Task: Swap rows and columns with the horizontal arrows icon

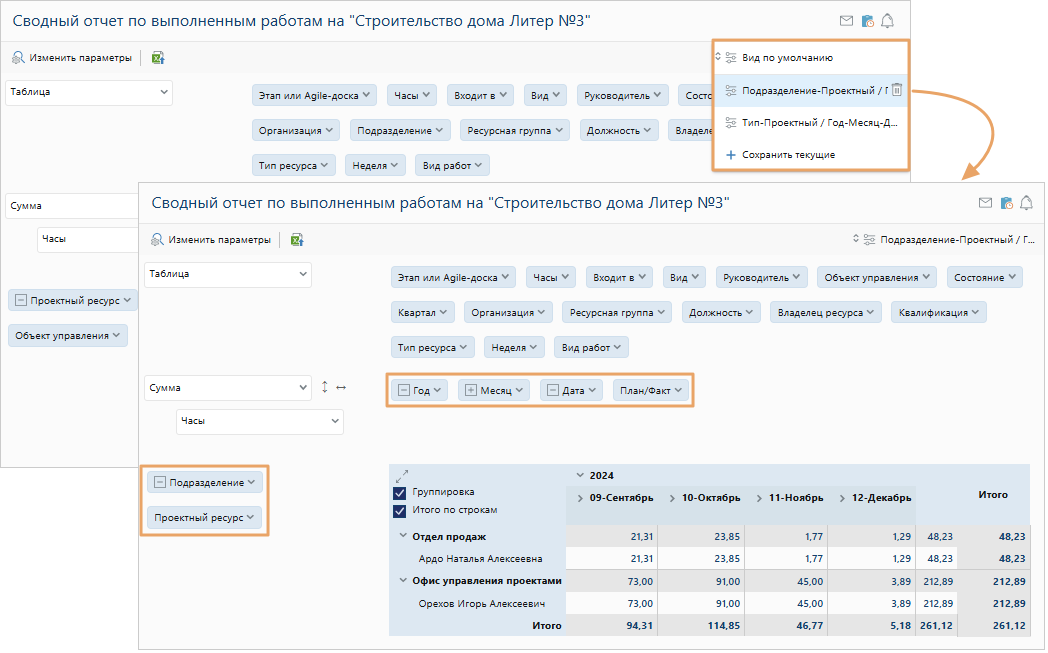Action: 341,387
